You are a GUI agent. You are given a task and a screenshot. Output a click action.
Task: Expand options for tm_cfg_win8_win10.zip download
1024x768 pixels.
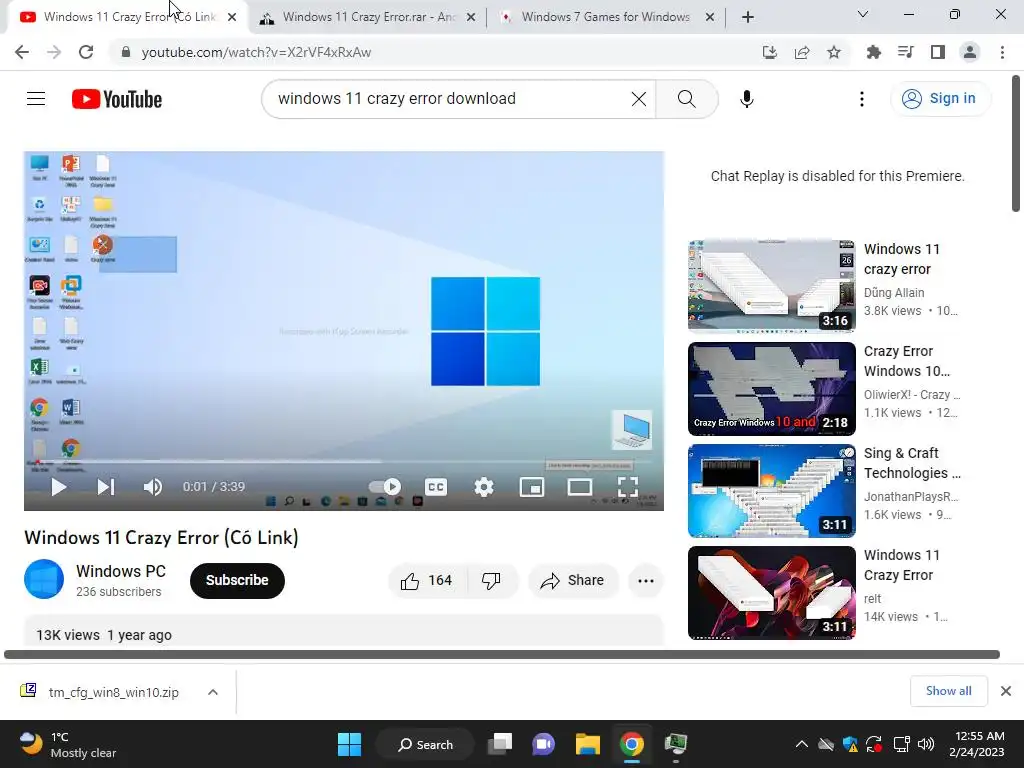click(213, 692)
